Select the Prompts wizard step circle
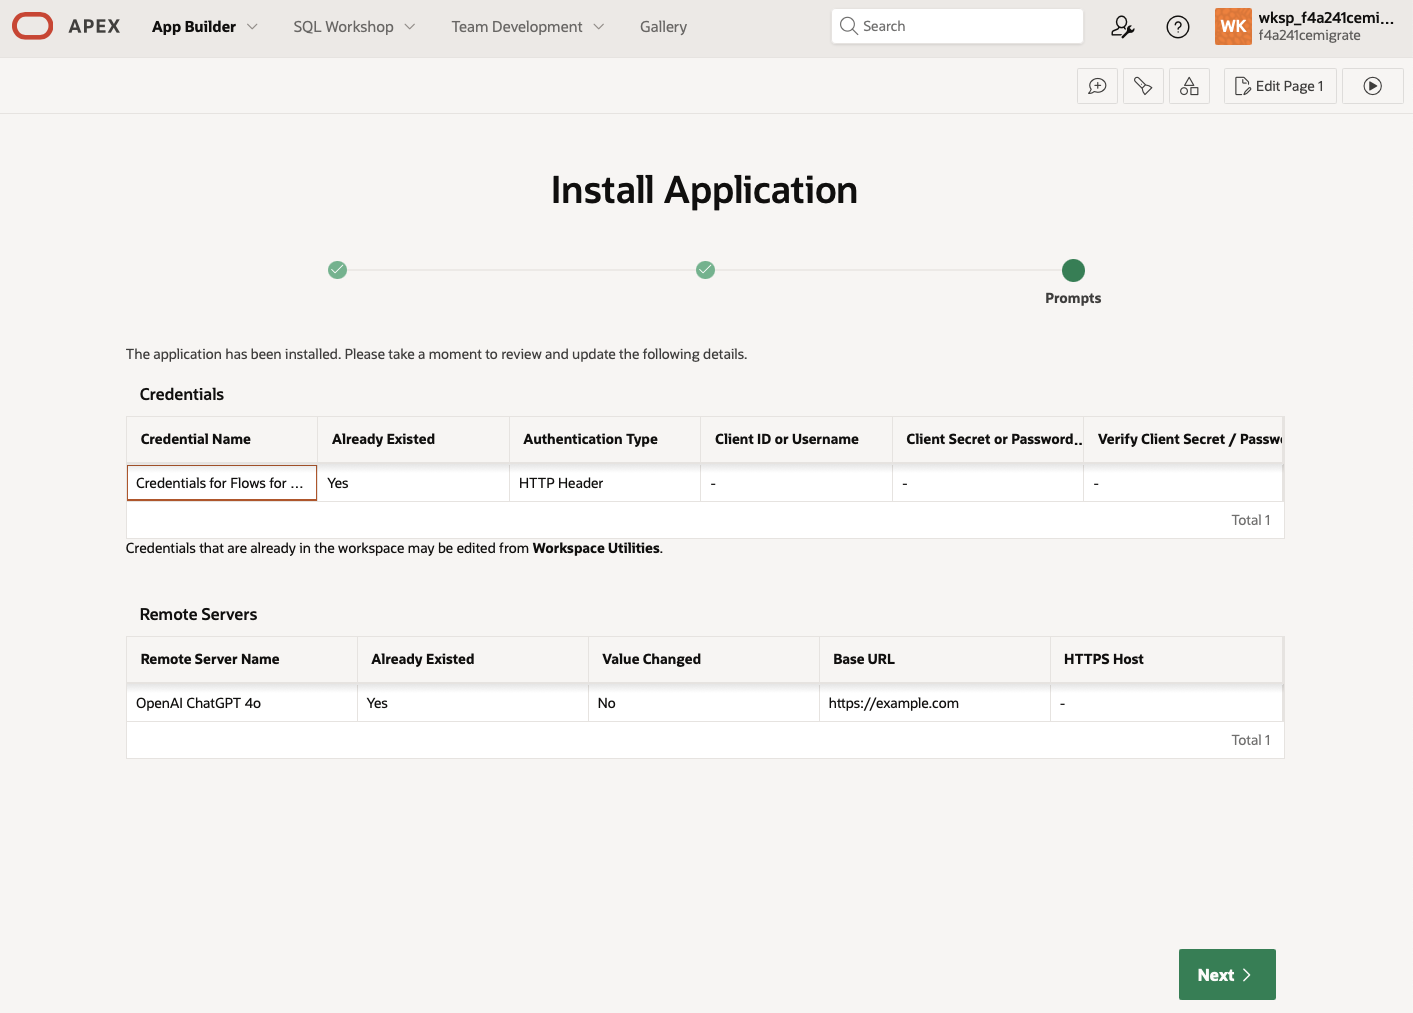 (1073, 270)
